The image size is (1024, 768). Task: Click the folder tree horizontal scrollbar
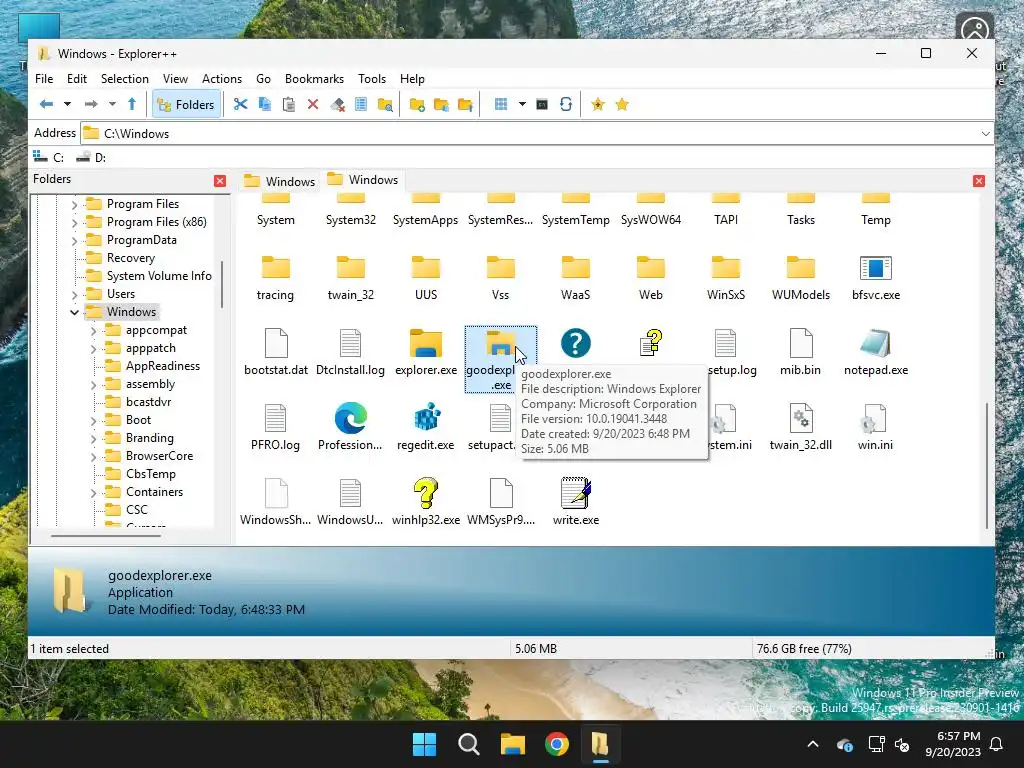(106, 536)
